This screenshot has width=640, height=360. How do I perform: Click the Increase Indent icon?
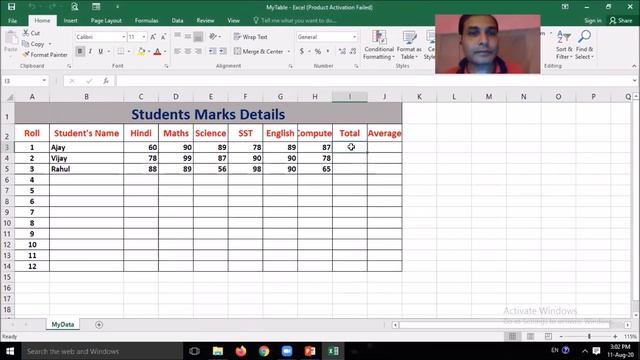click(223, 51)
